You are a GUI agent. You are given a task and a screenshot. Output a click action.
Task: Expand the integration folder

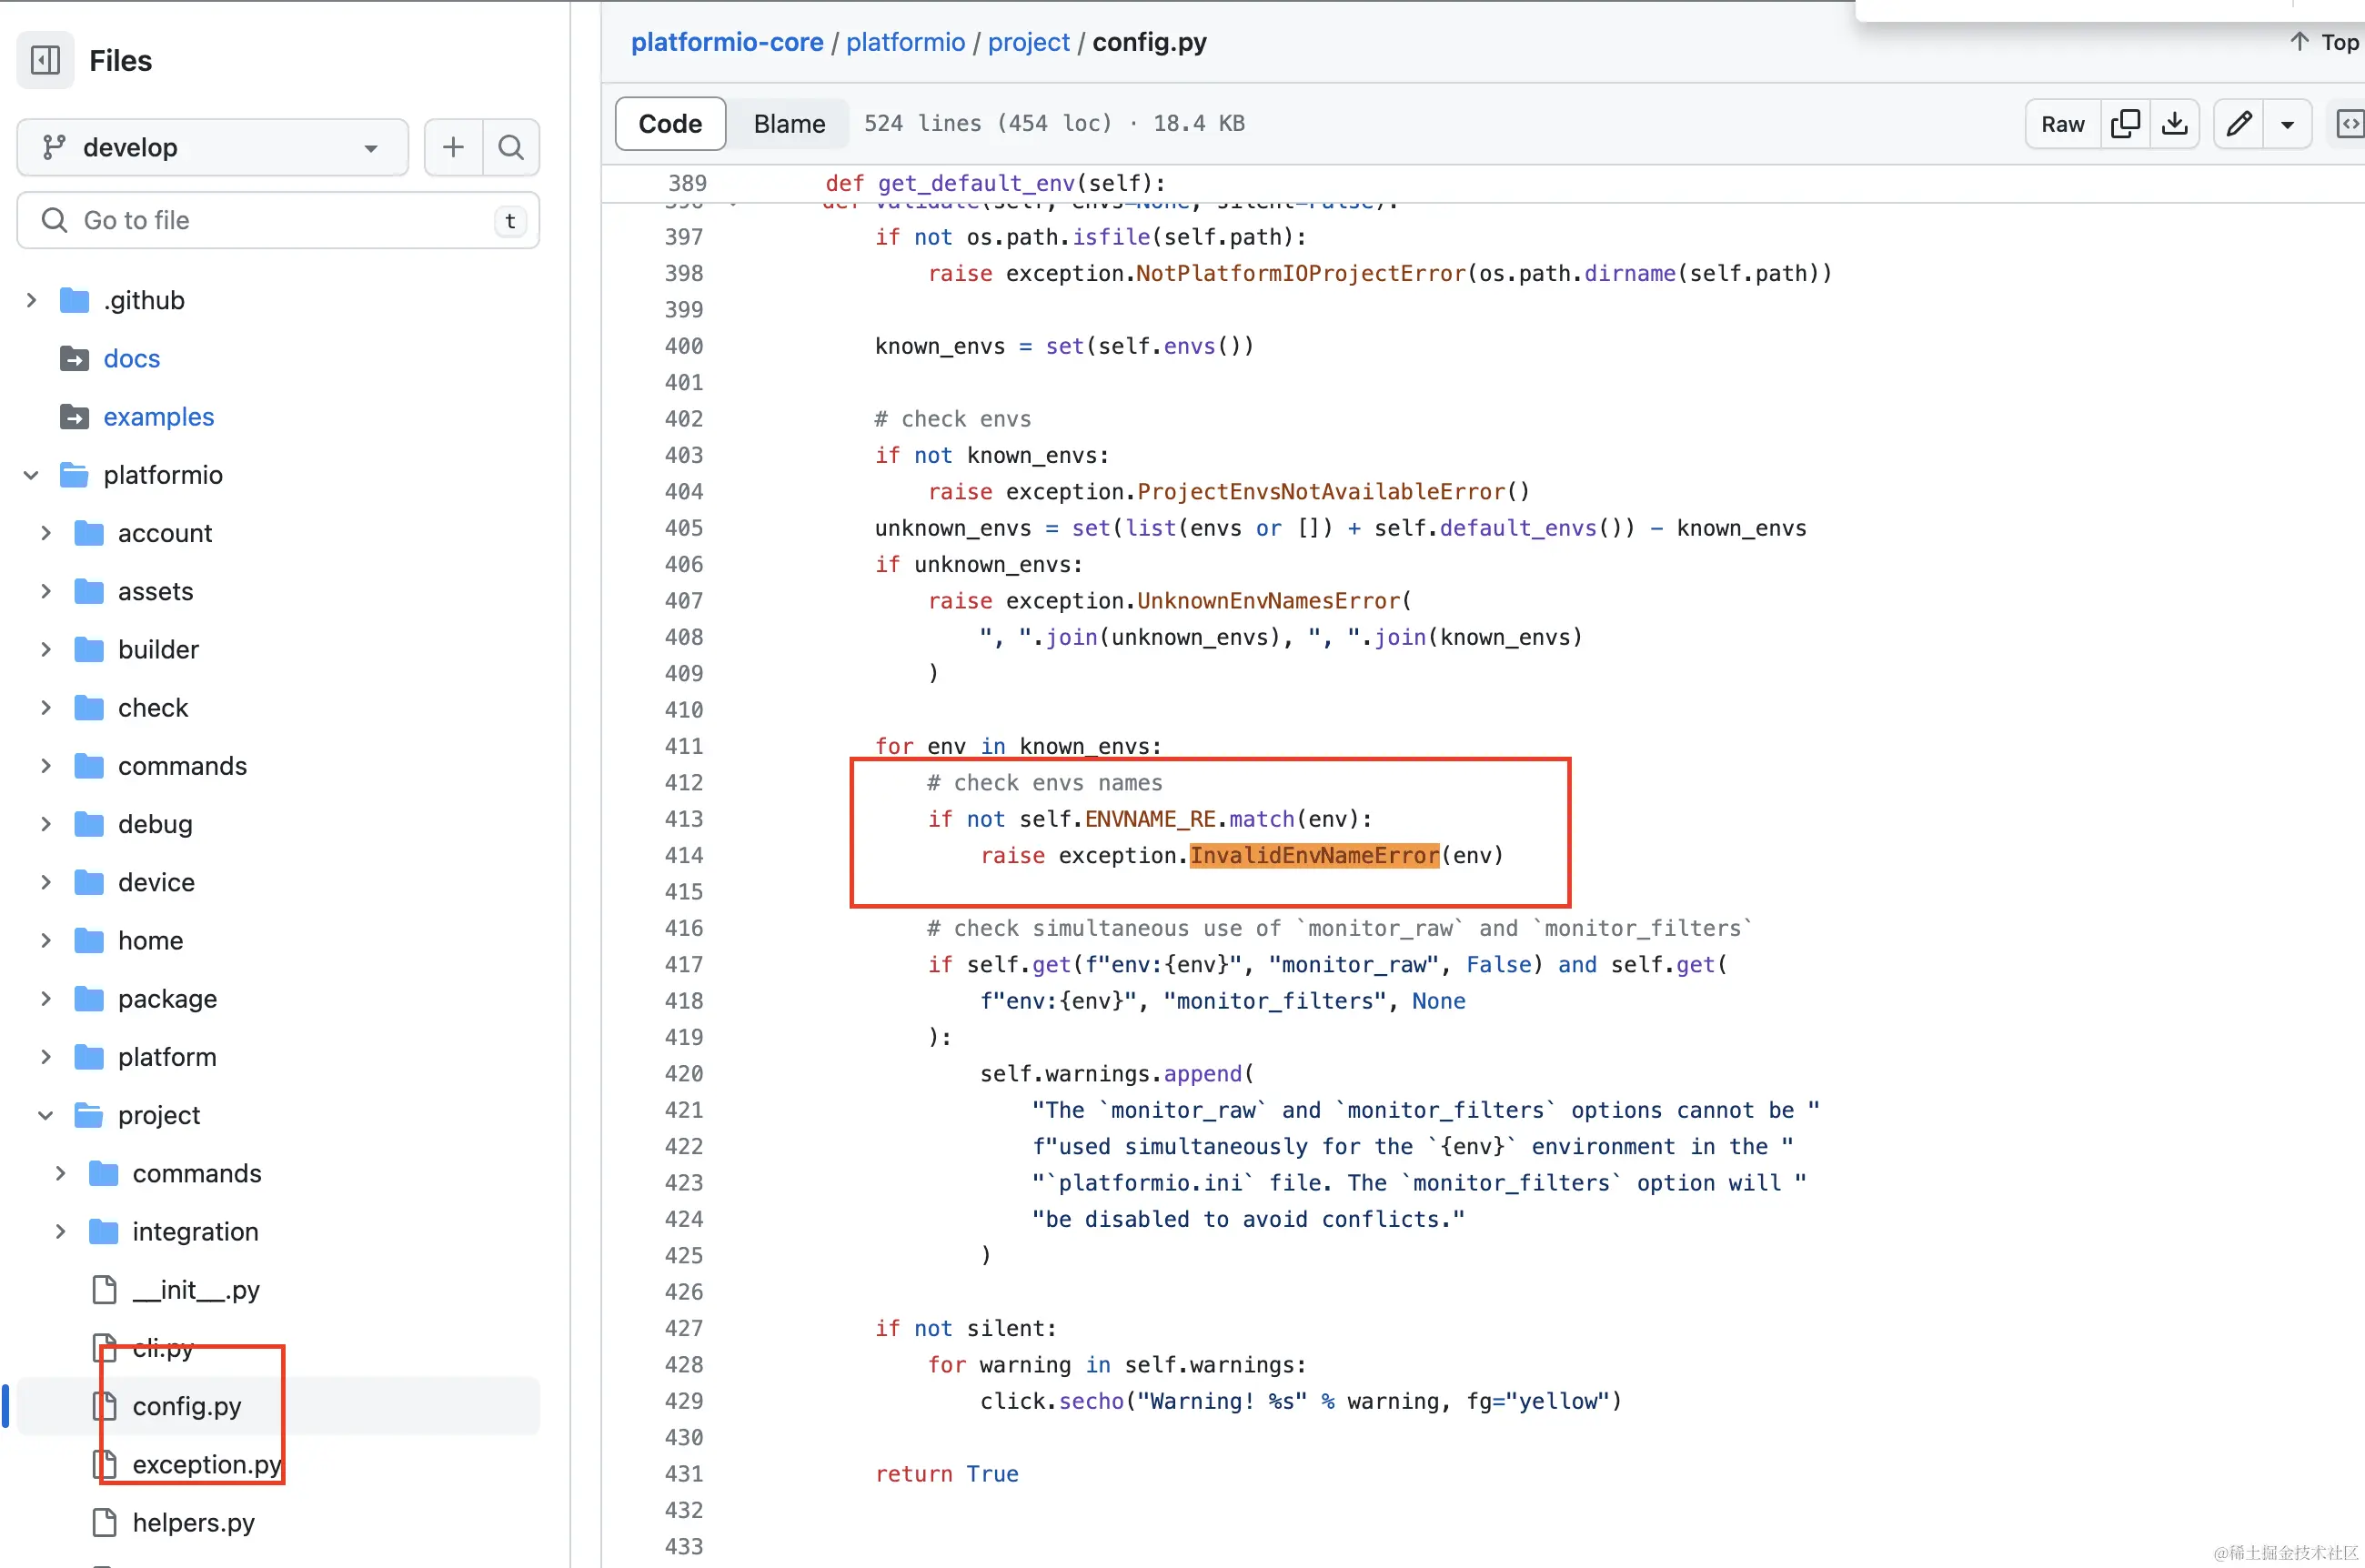point(60,1231)
